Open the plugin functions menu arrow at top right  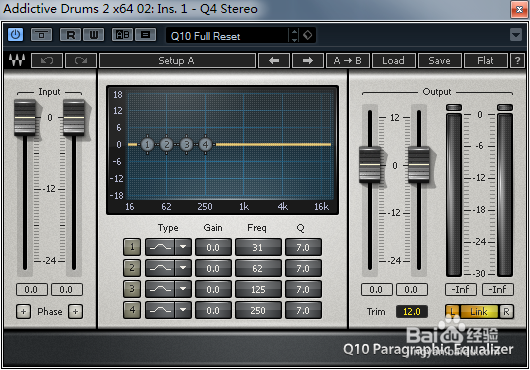point(515,34)
